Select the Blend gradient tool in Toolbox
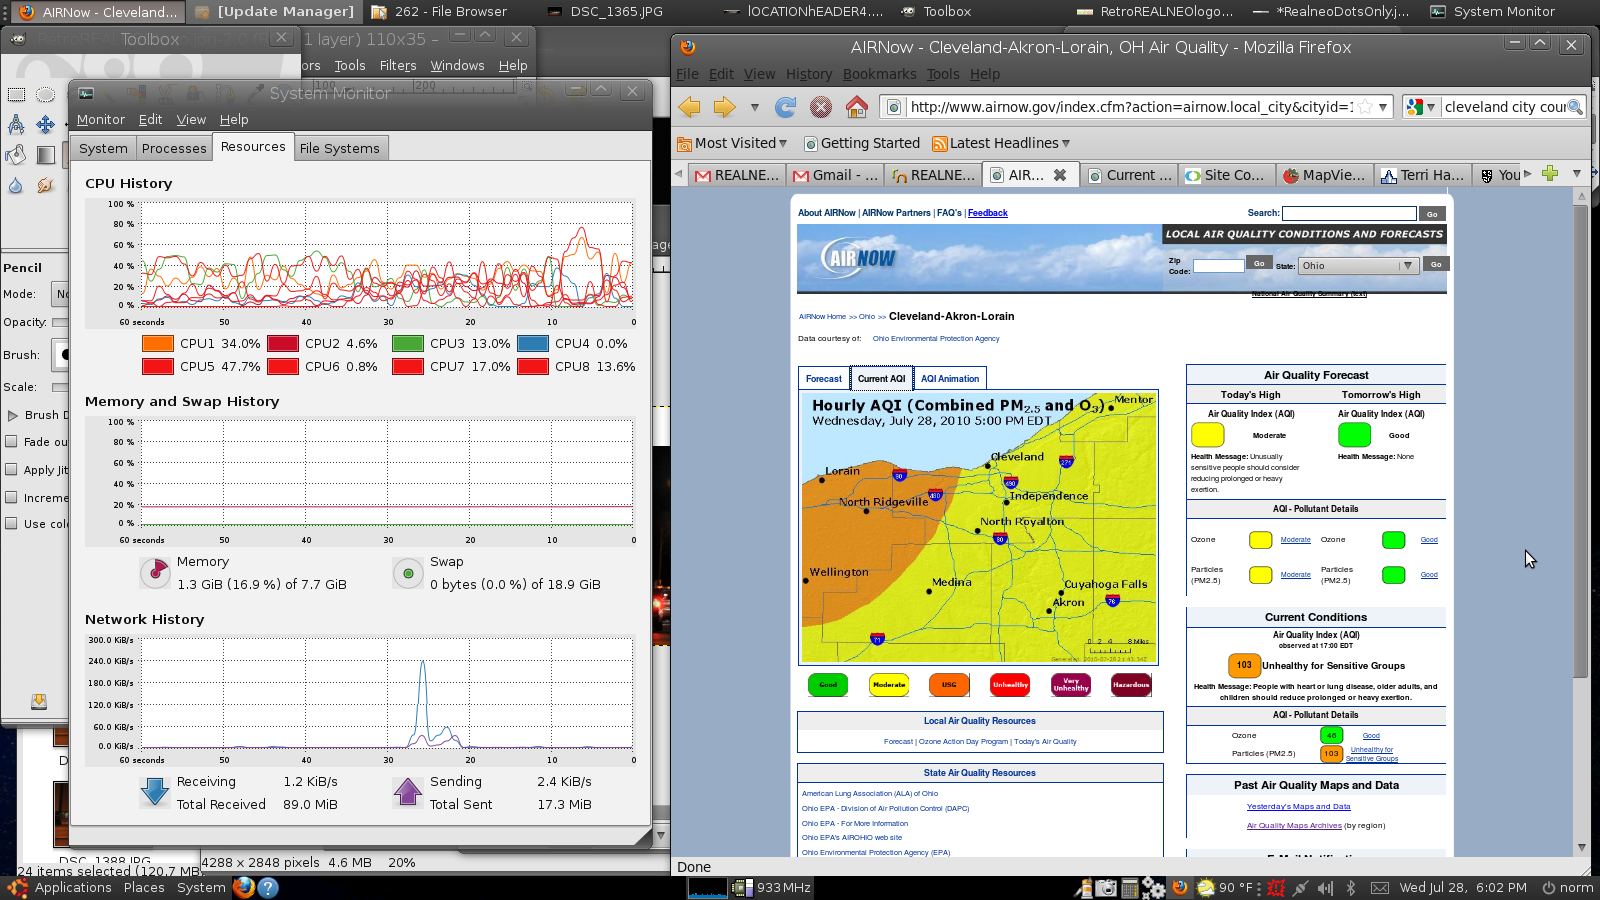 click(x=45, y=155)
